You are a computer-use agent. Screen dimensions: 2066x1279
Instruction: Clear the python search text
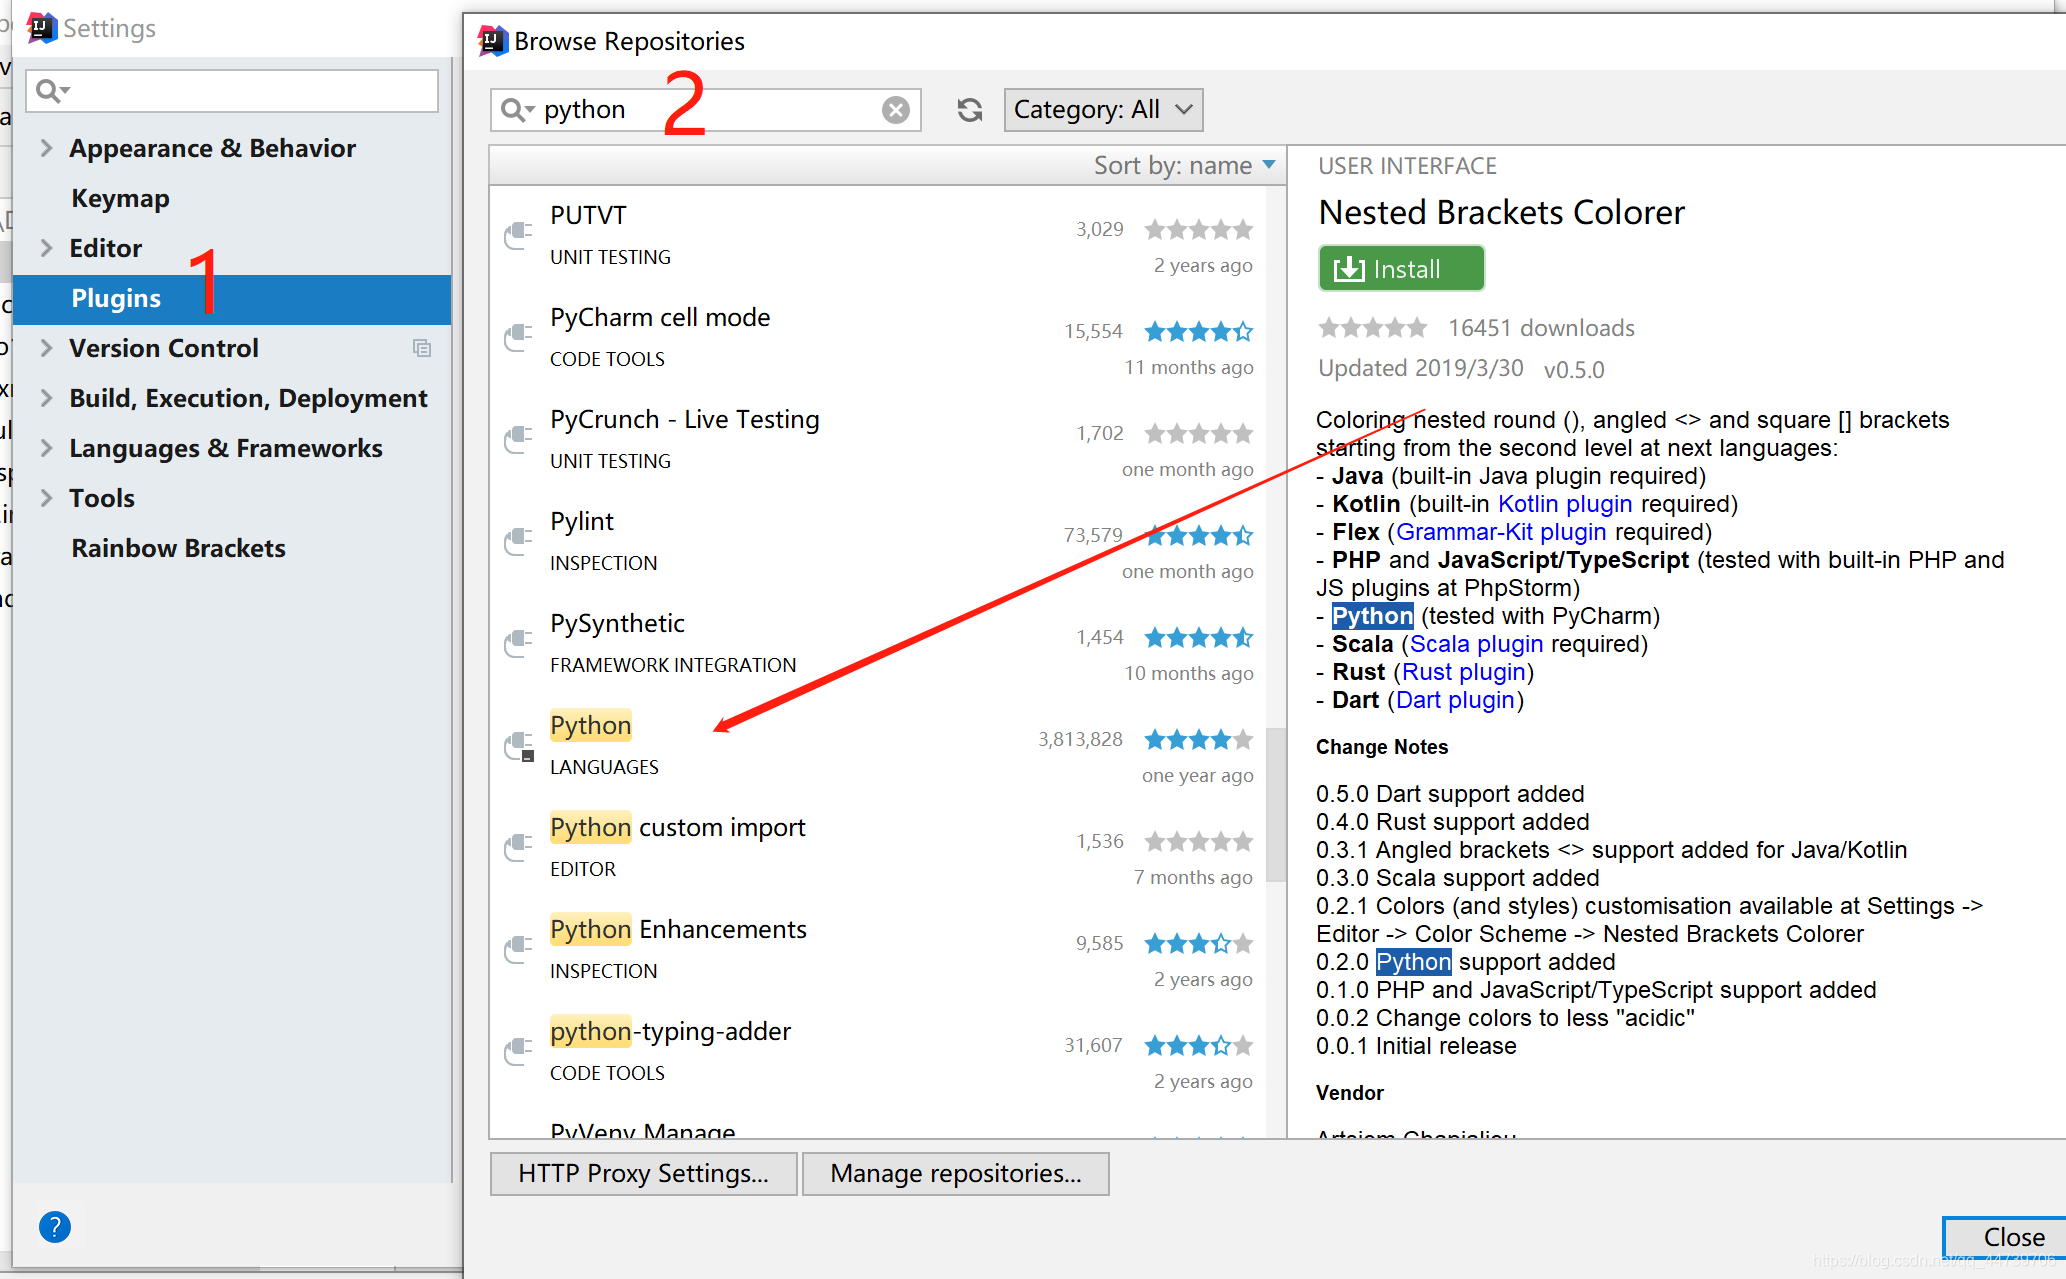pos(896,110)
